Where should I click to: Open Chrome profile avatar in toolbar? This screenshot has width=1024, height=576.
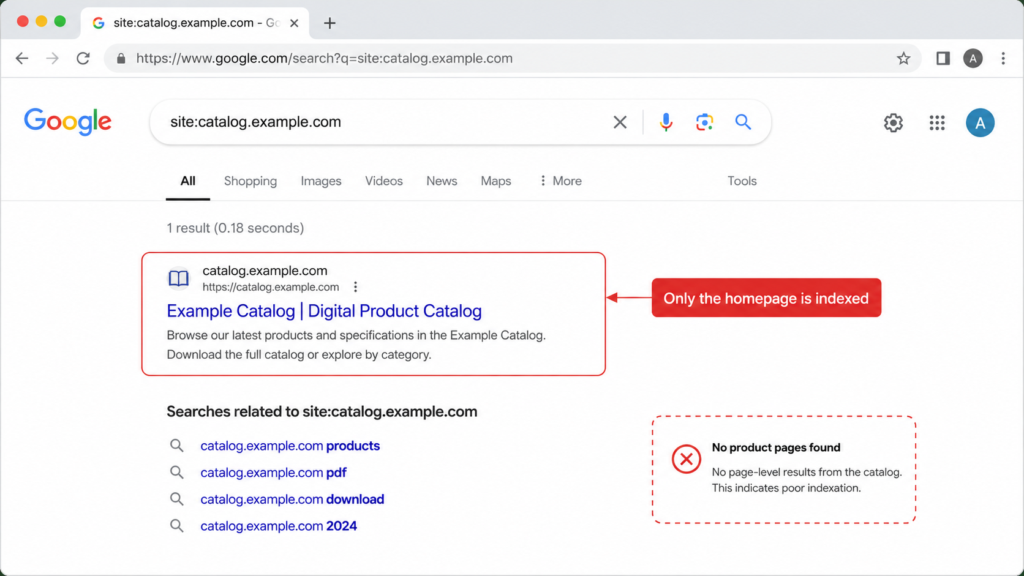pos(972,58)
